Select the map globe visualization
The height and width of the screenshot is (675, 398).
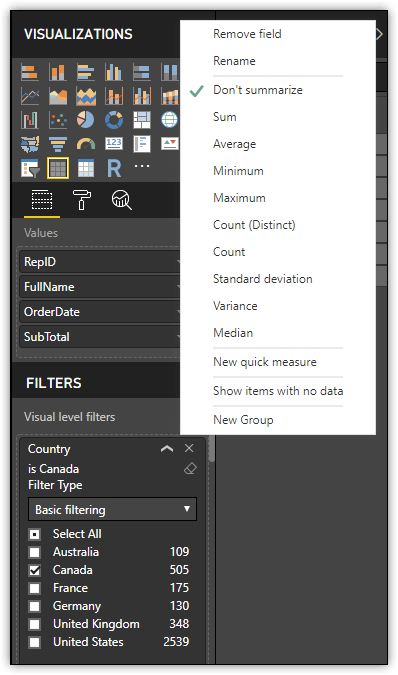[169, 120]
